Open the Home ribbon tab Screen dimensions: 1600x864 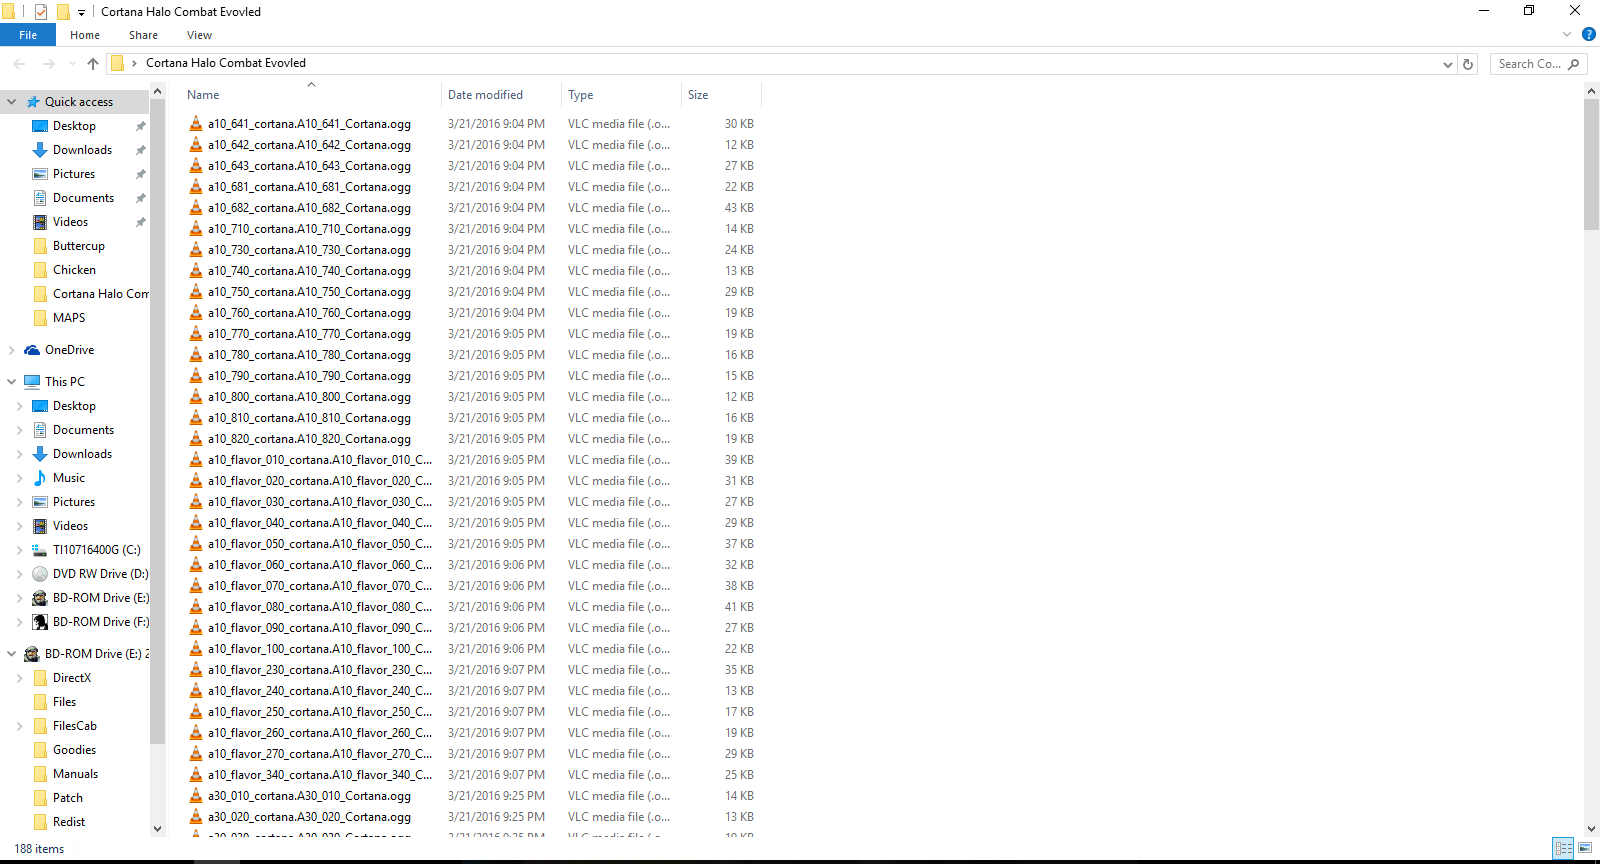[85, 35]
